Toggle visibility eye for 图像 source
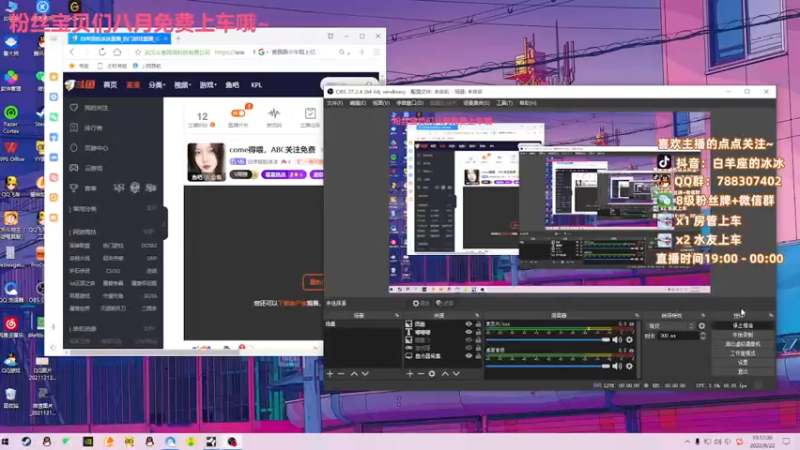Screen dimensions: 800x450 click(x=468, y=324)
